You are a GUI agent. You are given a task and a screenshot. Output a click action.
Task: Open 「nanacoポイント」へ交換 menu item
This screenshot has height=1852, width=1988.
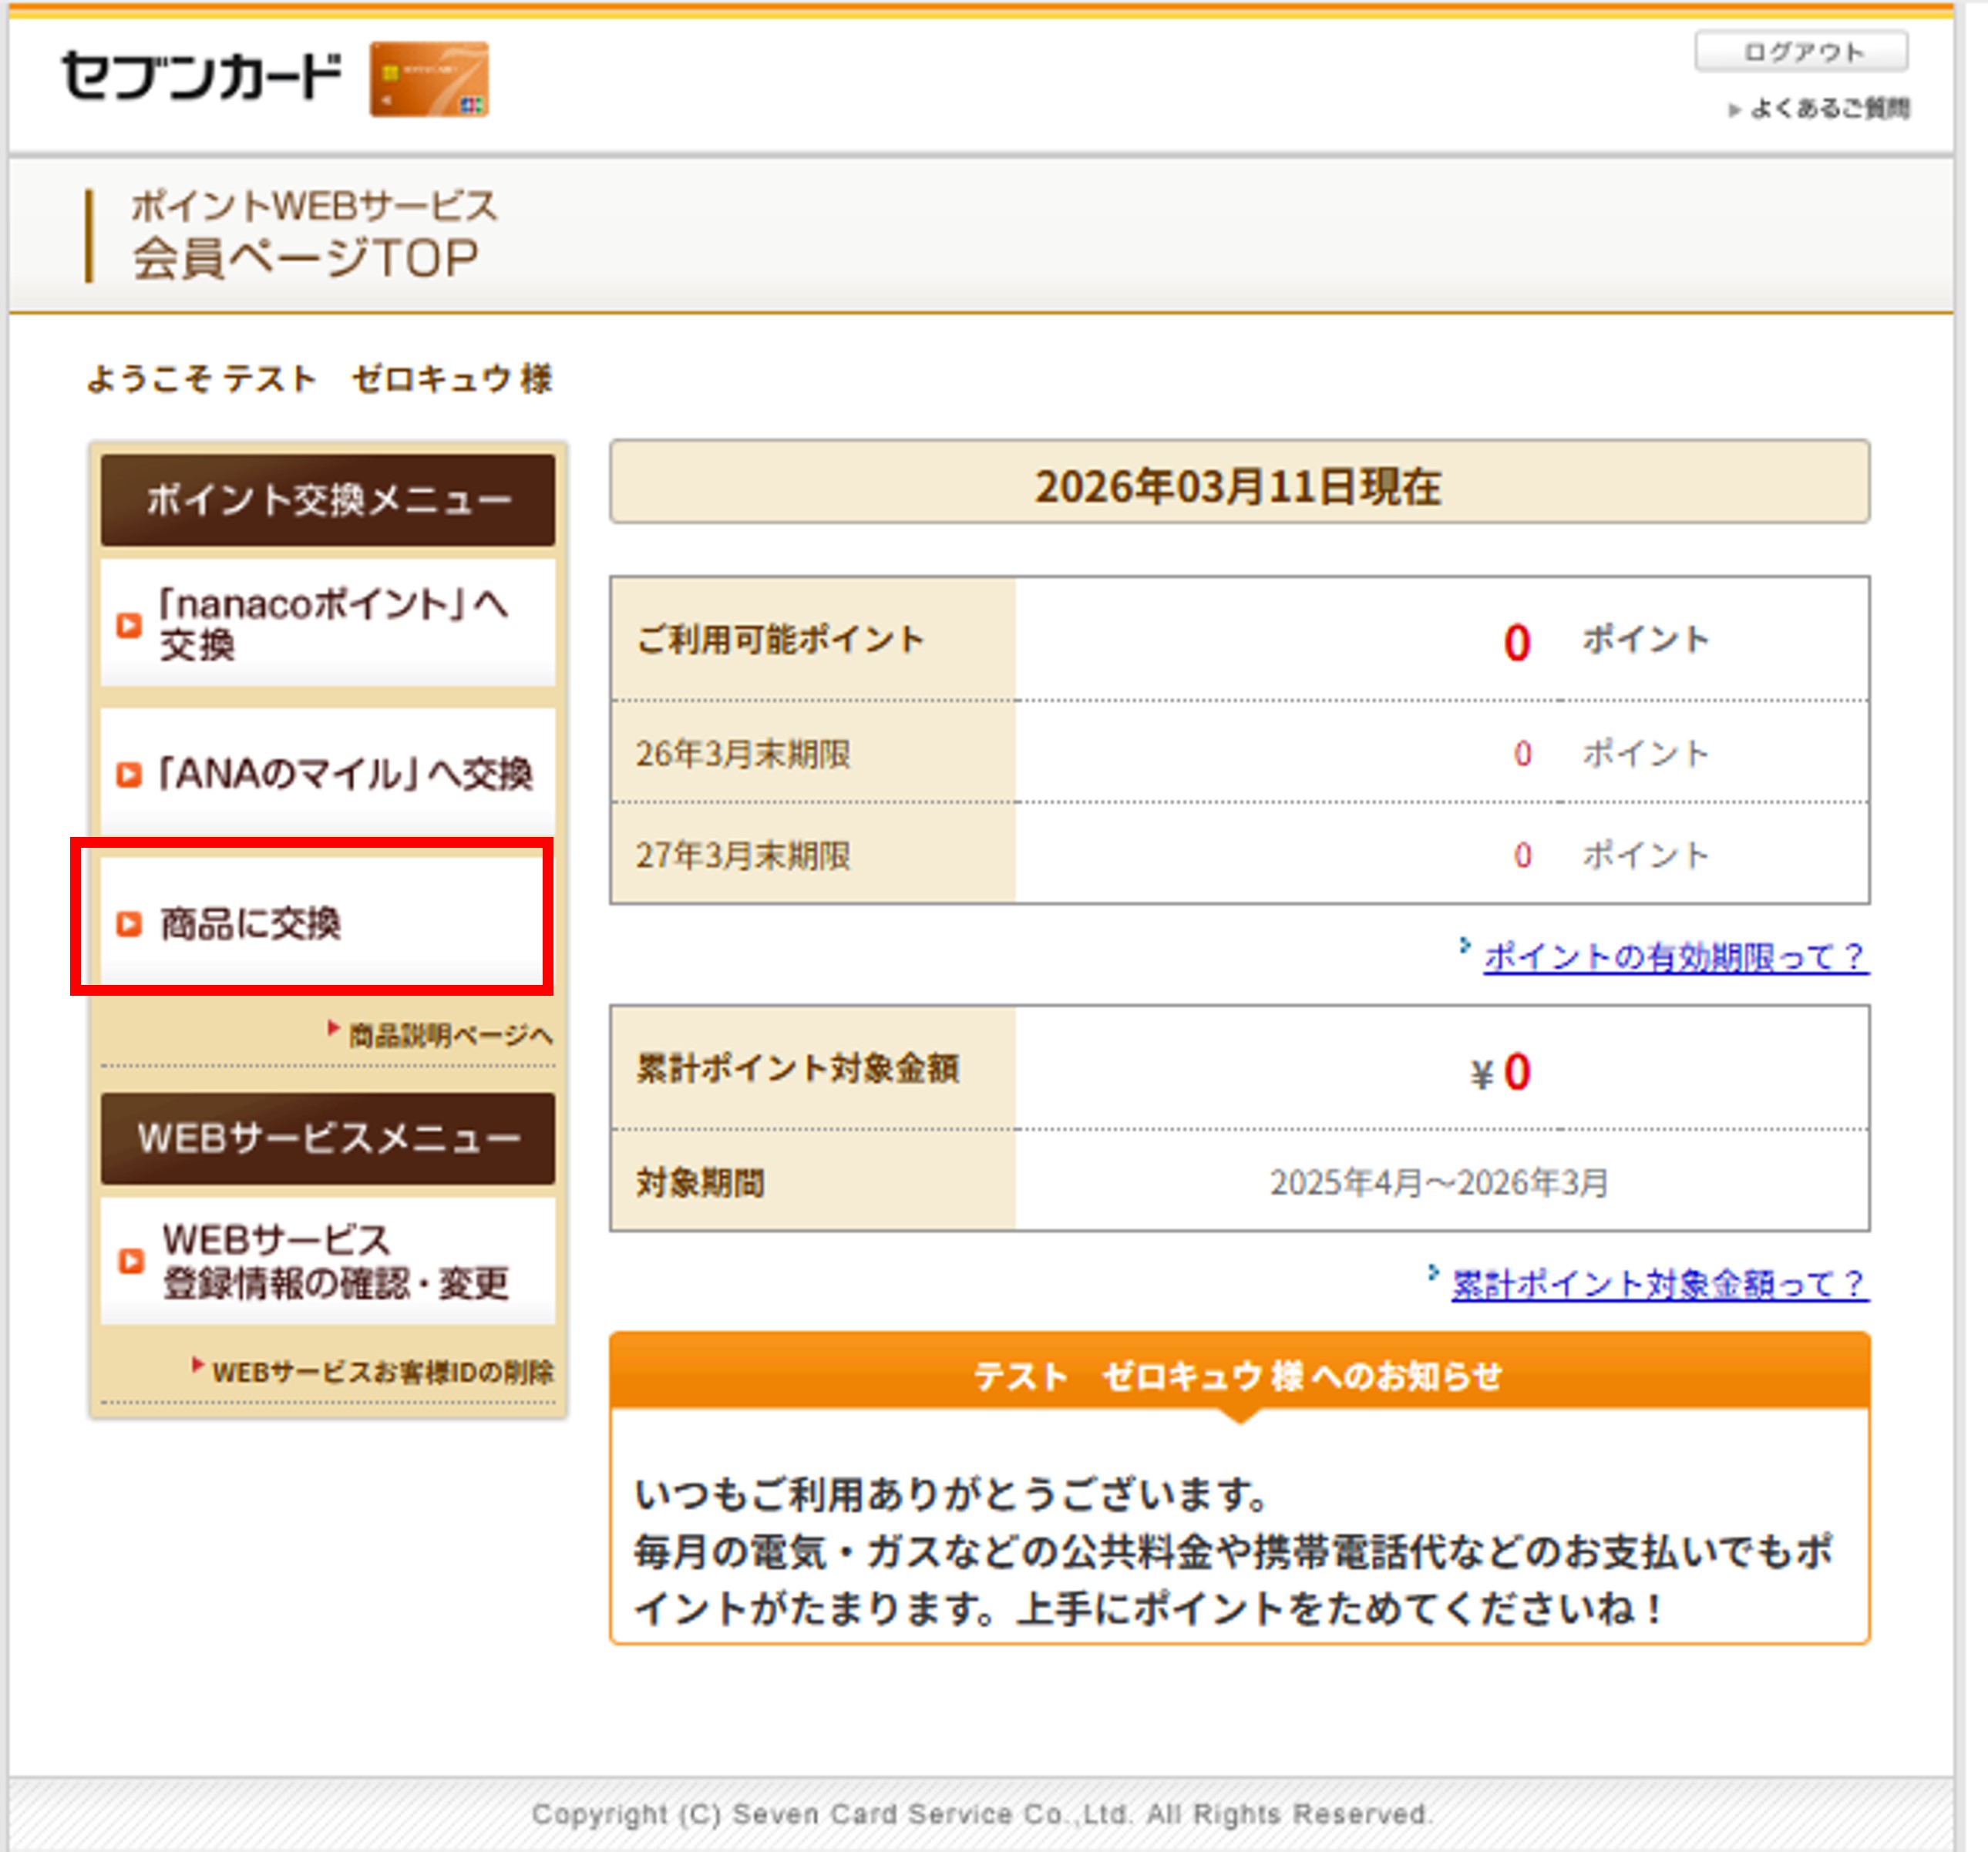(328, 623)
